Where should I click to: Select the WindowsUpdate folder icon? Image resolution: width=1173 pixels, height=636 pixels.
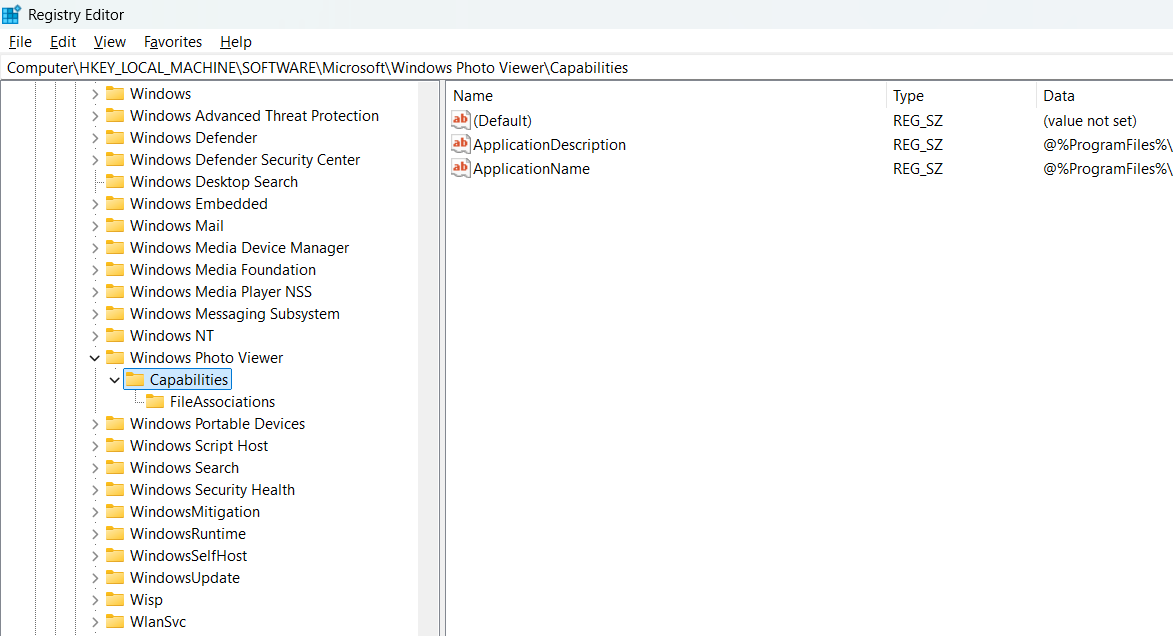[x=115, y=578]
